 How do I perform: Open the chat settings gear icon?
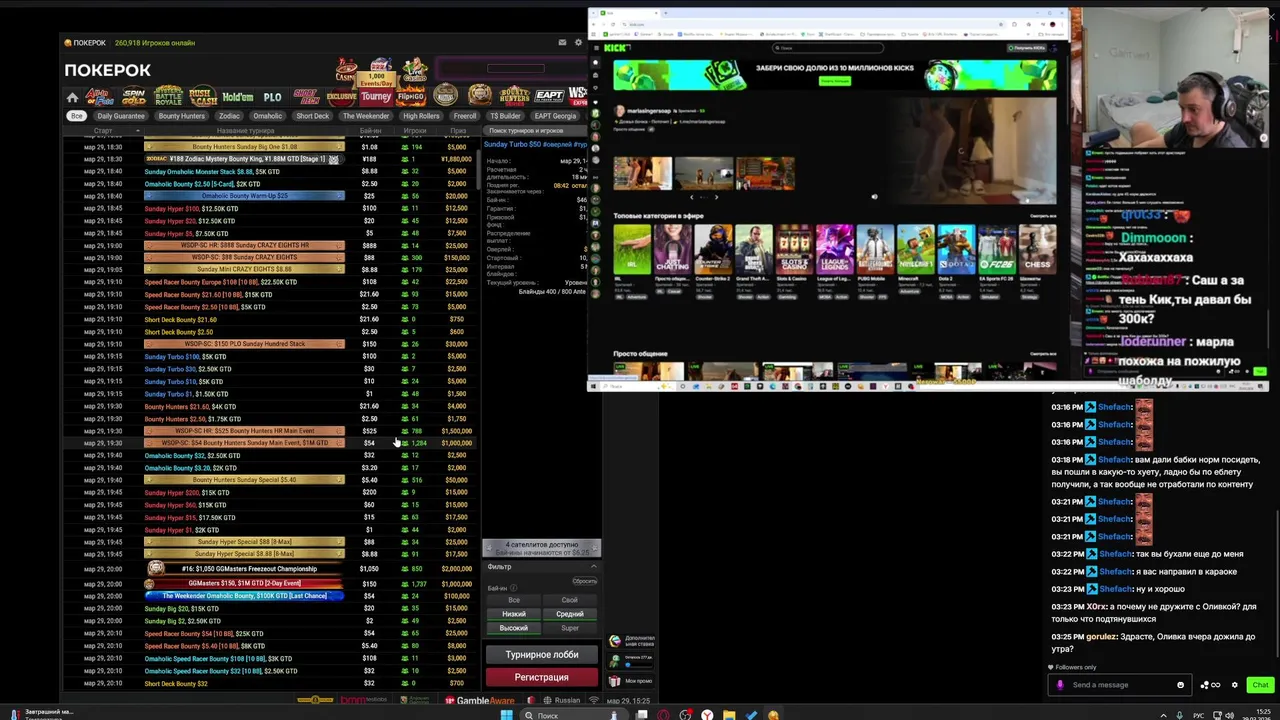[x=1234, y=685]
